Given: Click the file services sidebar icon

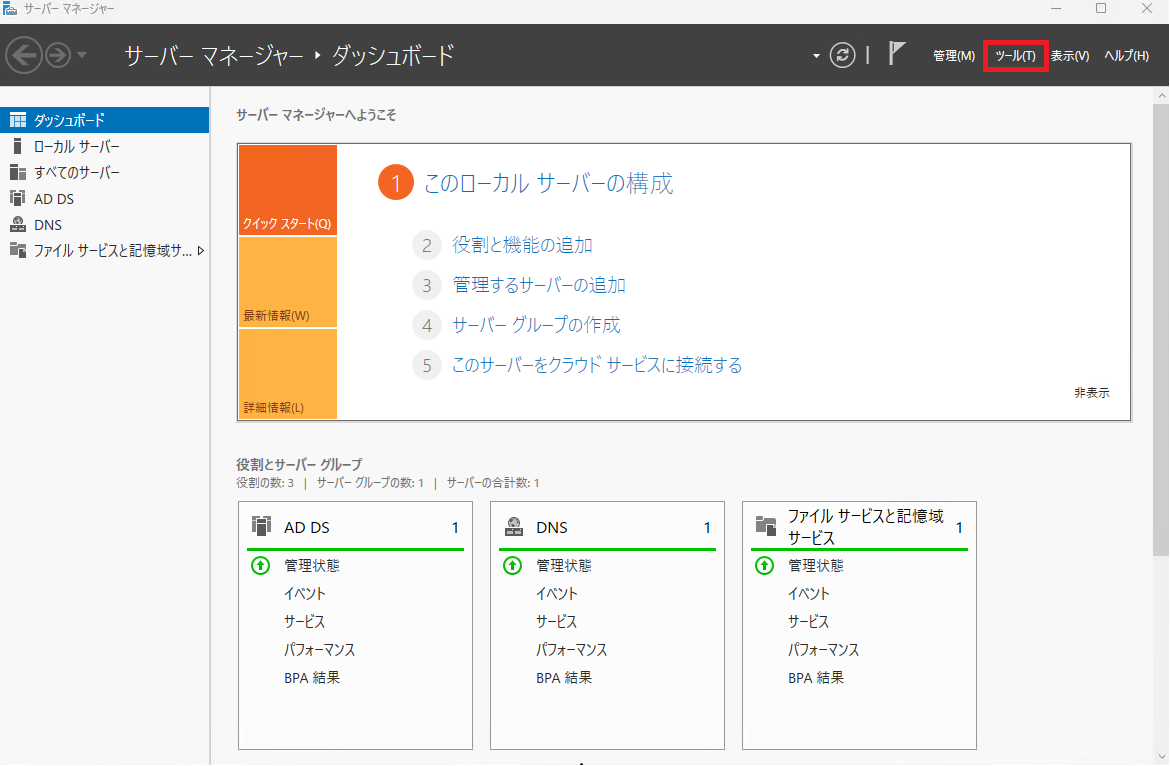Looking at the screenshot, I should (18, 251).
